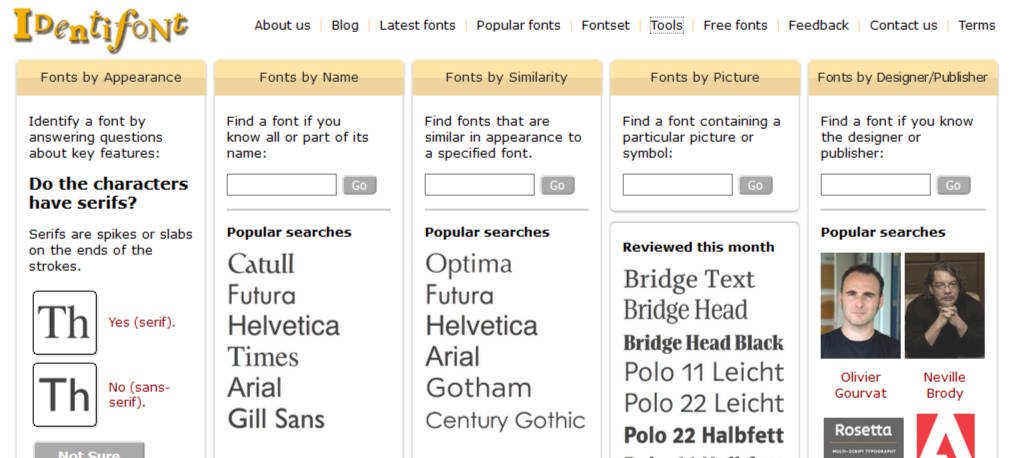Image resolution: width=1024 pixels, height=458 pixels.
Task: Open the Fontset navigation link
Action: [x=605, y=25]
